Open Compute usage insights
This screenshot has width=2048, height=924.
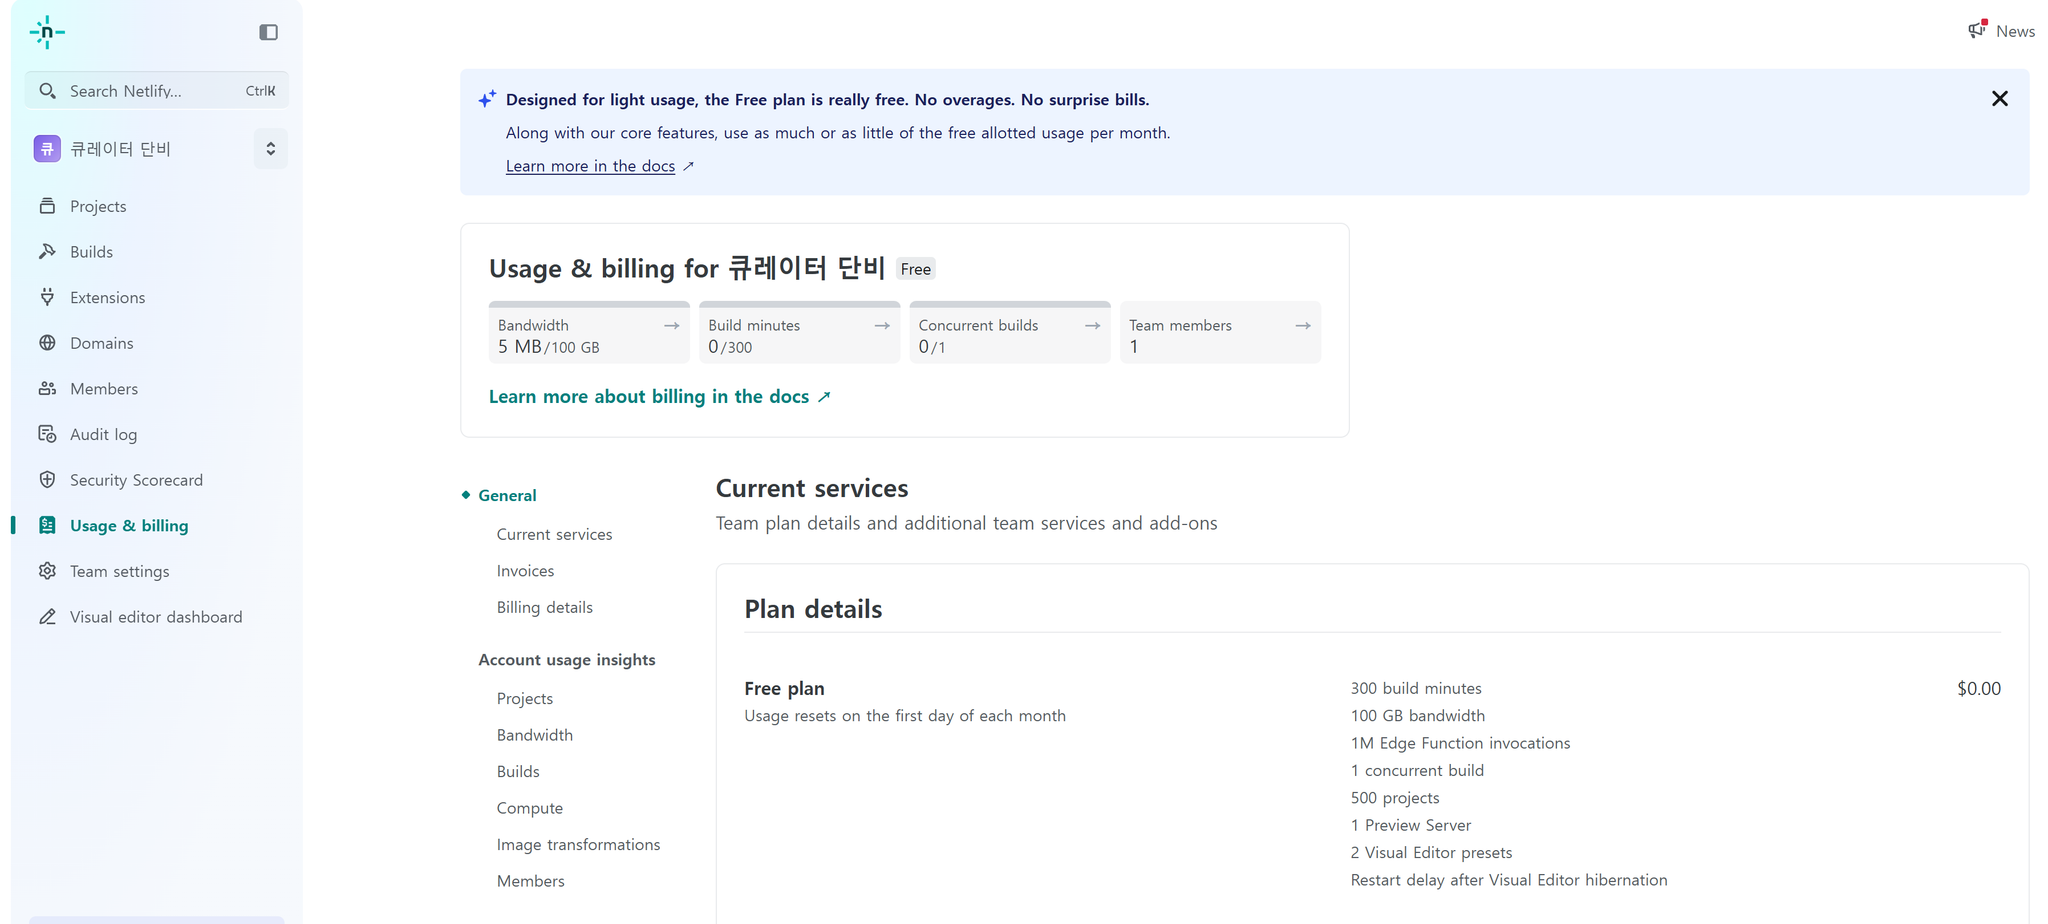click(x=529, y=808)
